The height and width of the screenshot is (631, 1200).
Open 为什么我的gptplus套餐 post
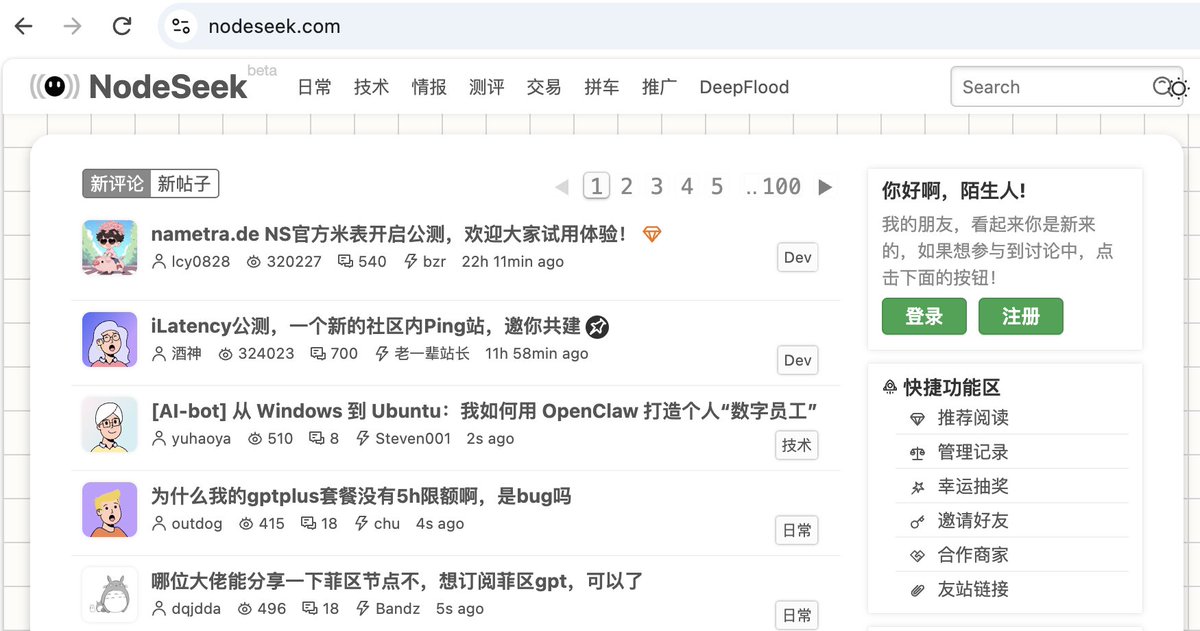tap(361, 496)
